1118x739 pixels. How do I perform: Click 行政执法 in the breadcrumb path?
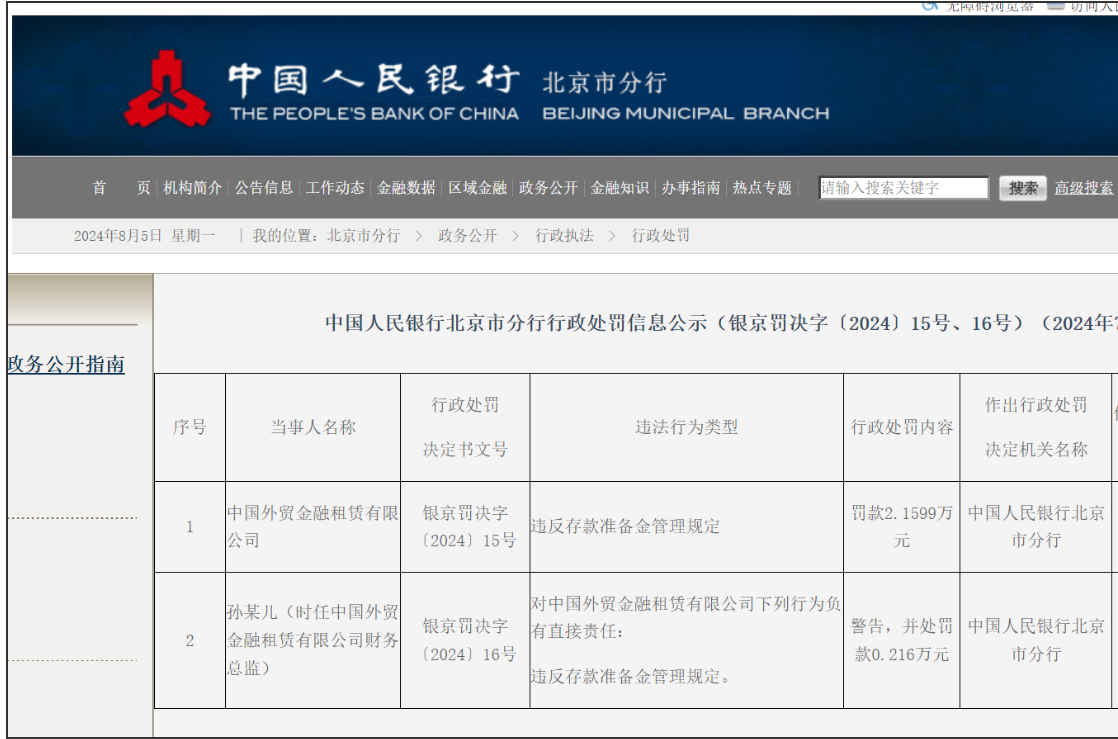pos(564,236)
